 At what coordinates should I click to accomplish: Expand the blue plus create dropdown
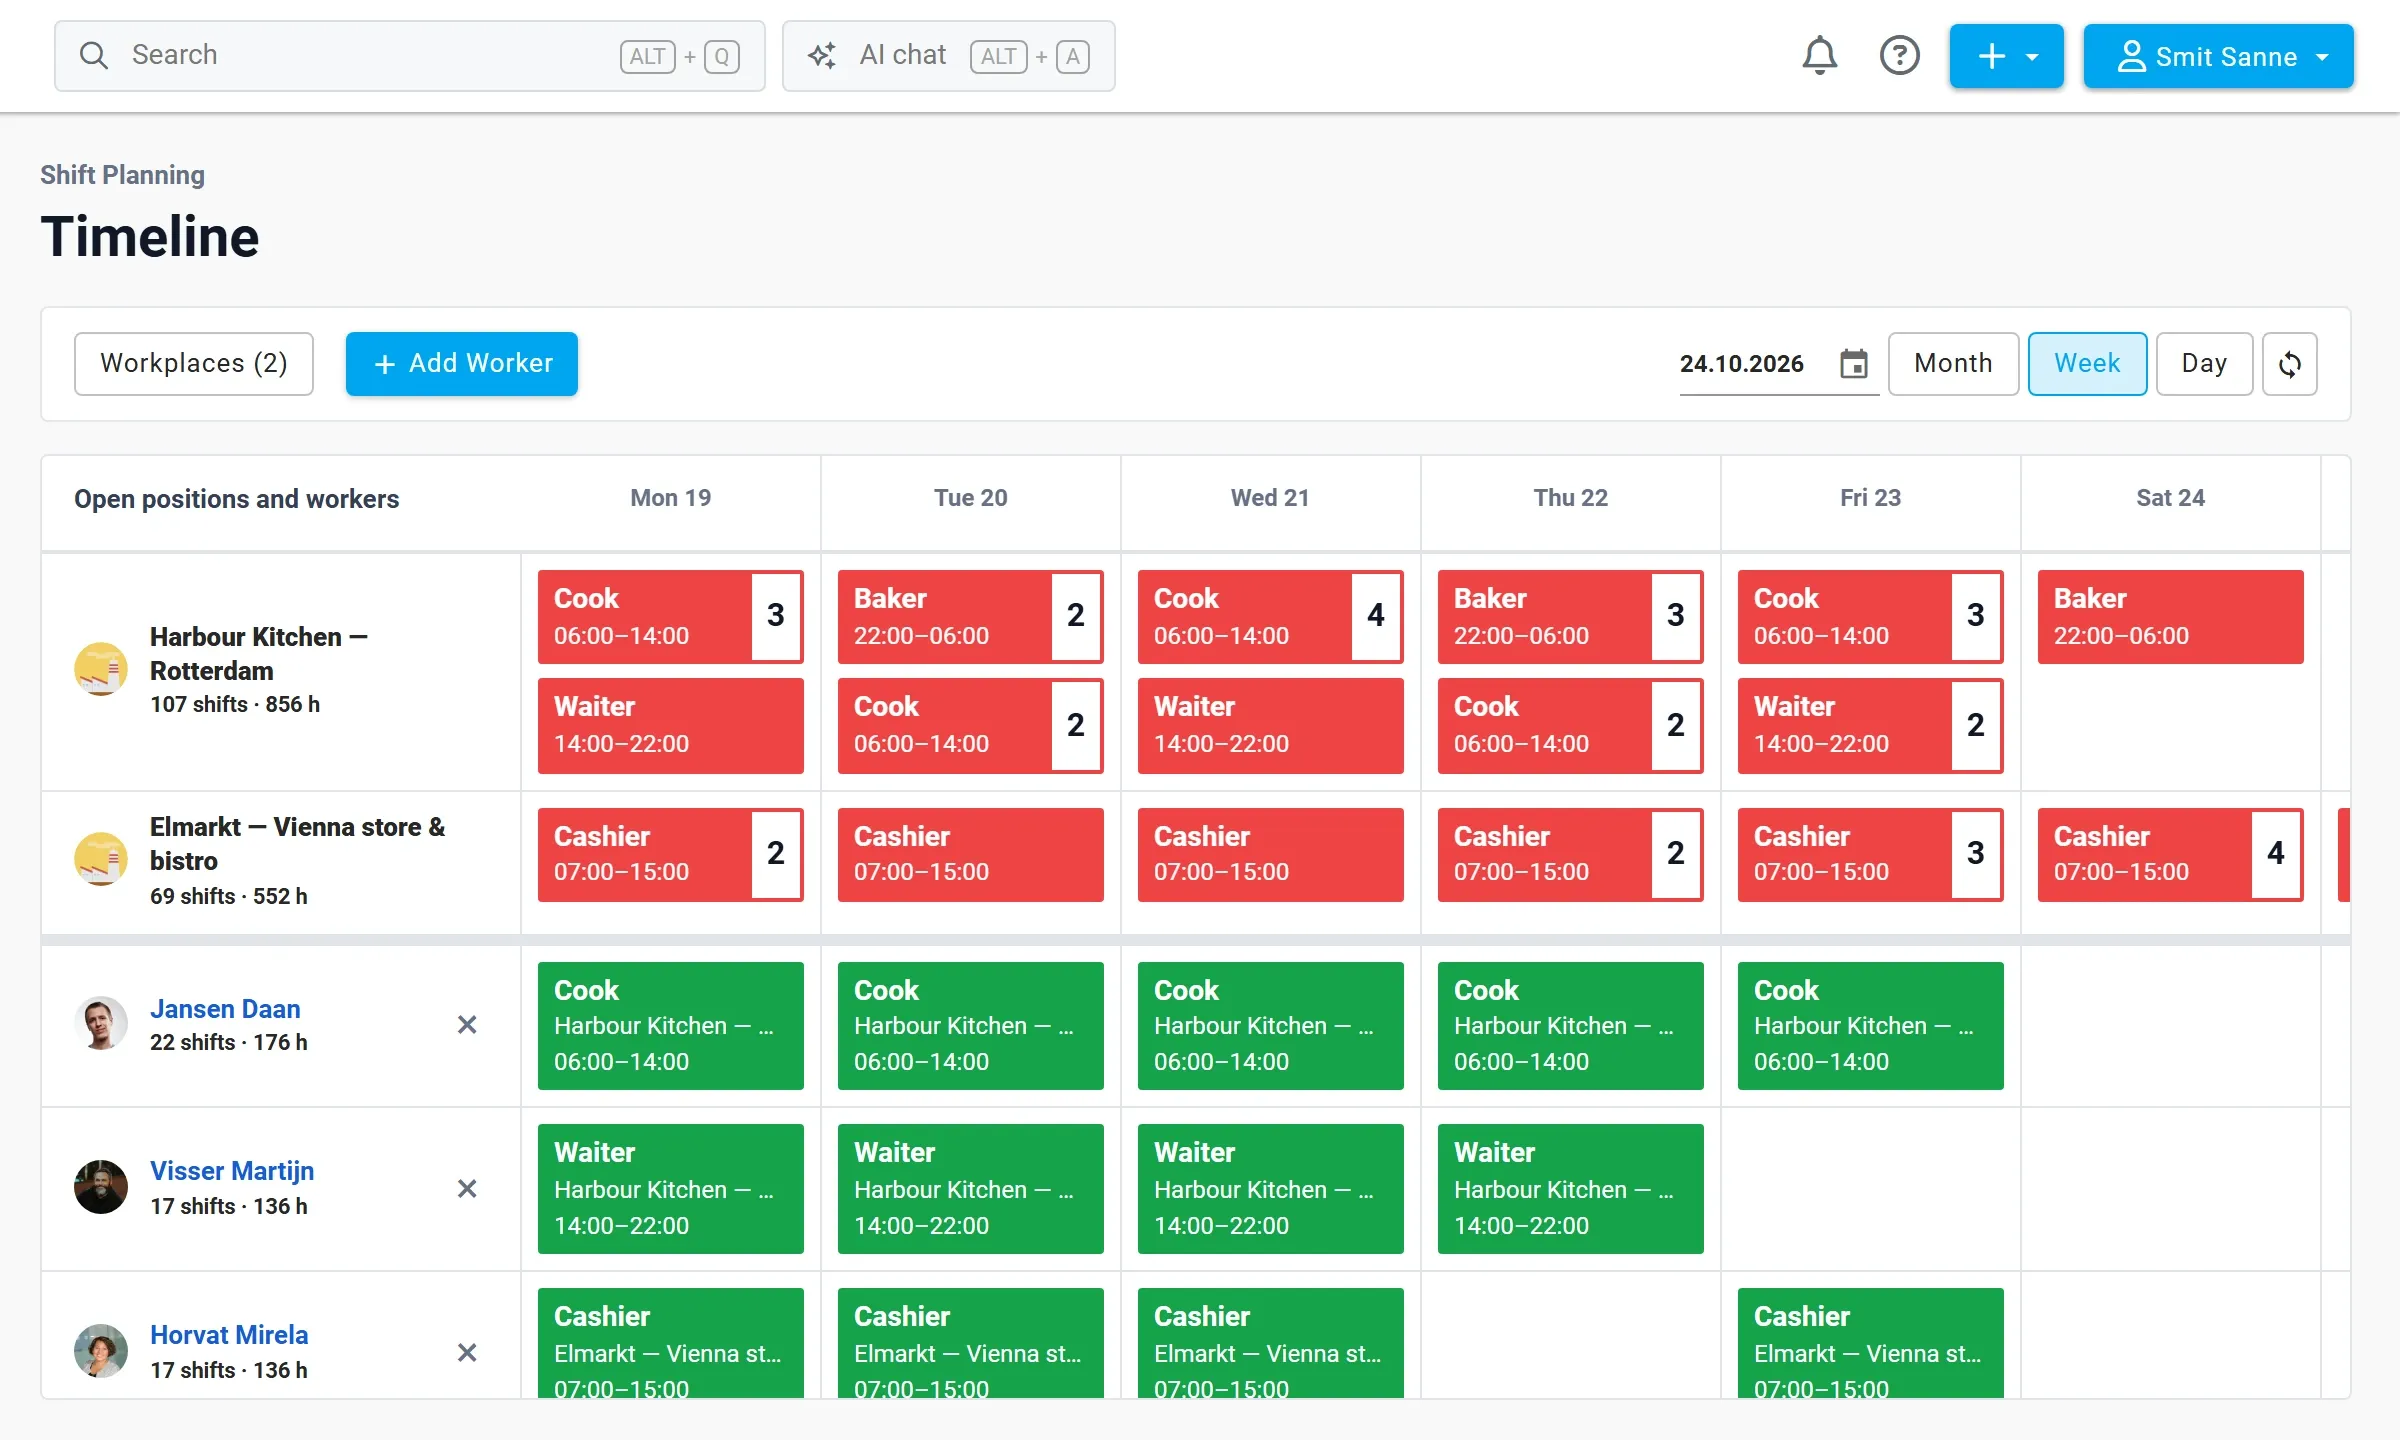[2006, 56]
